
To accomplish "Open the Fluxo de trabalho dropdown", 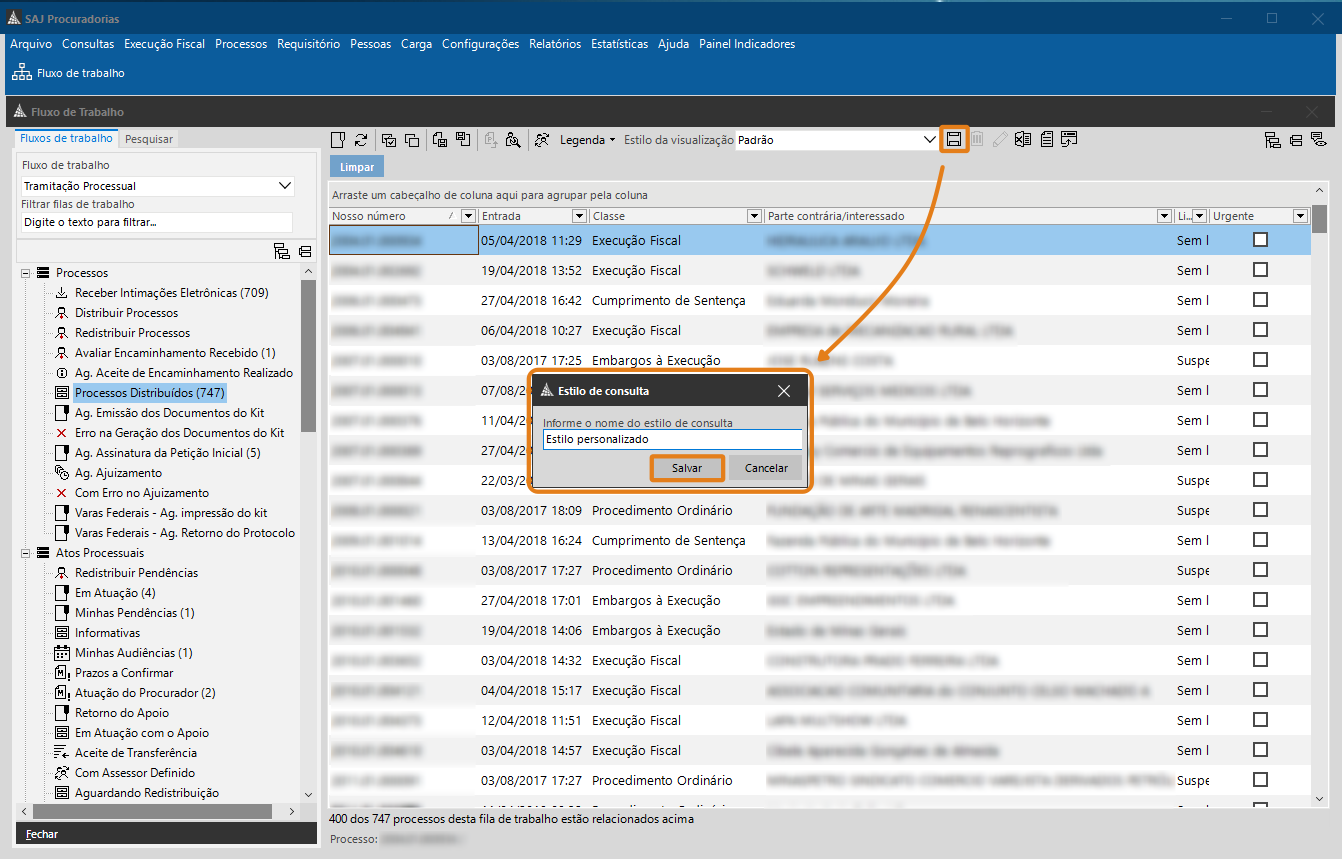I will pyautogui.click(x=285, y=185).
